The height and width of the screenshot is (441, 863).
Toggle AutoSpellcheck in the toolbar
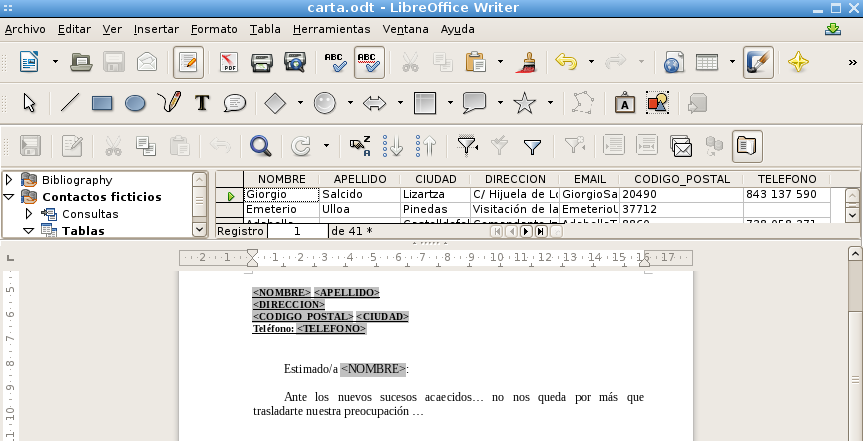(368, 62)
